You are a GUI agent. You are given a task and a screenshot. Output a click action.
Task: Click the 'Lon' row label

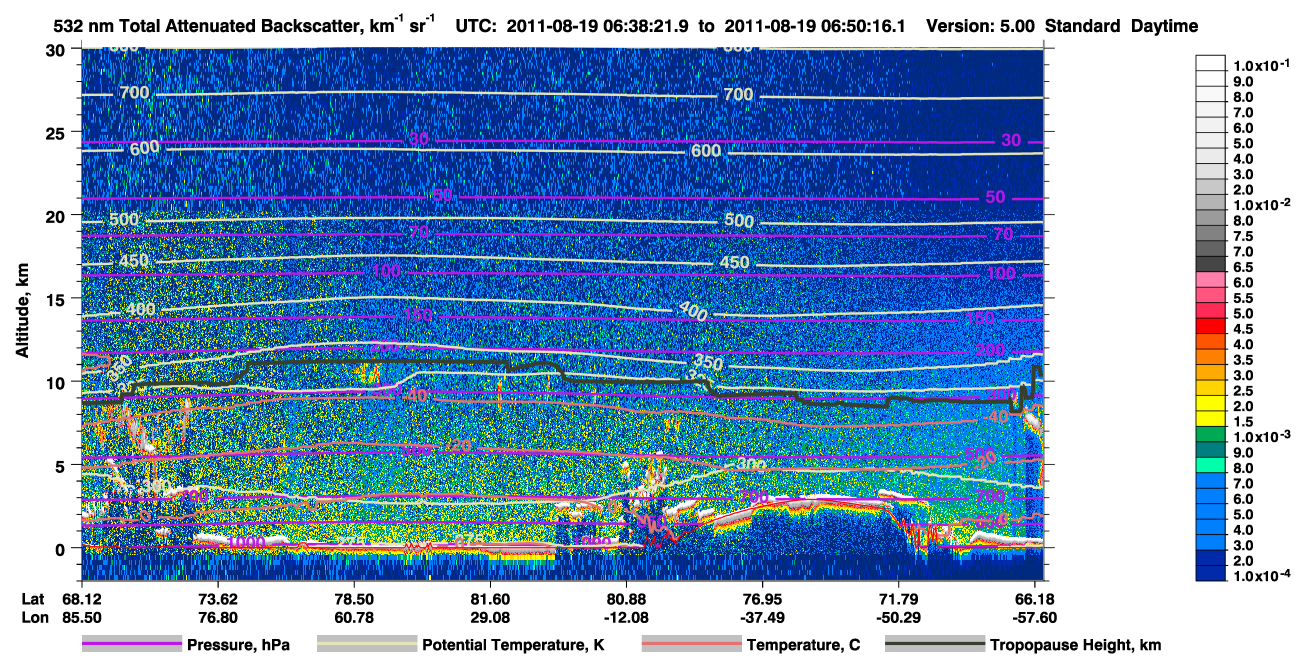[x=33, y=617]
